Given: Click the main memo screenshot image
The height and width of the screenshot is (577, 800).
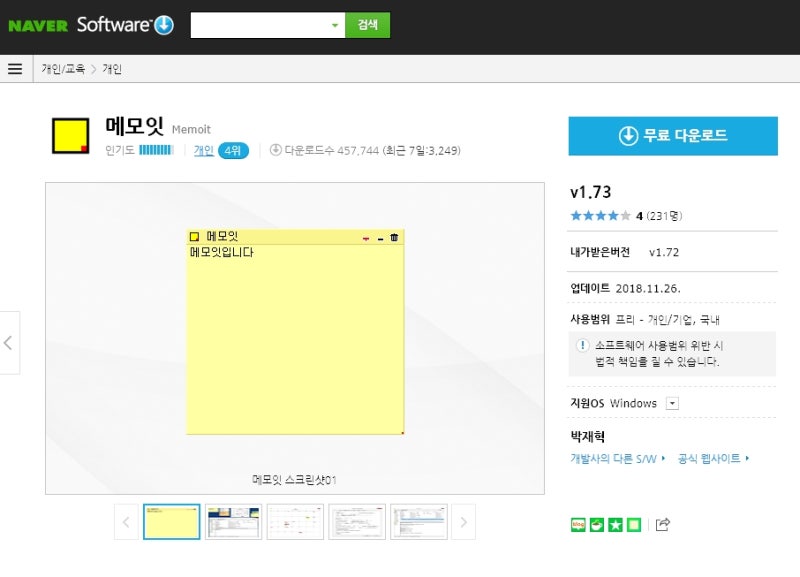Looking at the screenshot, I should [295, 332].
